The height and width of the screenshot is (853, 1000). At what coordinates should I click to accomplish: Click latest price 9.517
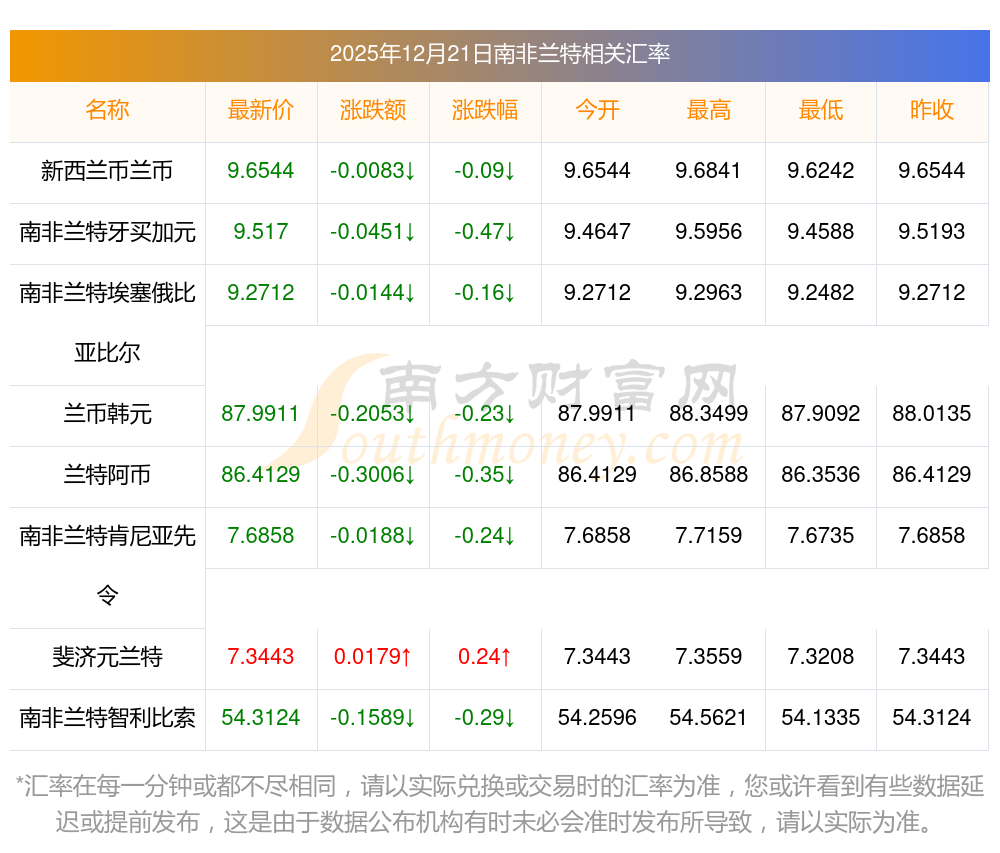tap(261, 231)
